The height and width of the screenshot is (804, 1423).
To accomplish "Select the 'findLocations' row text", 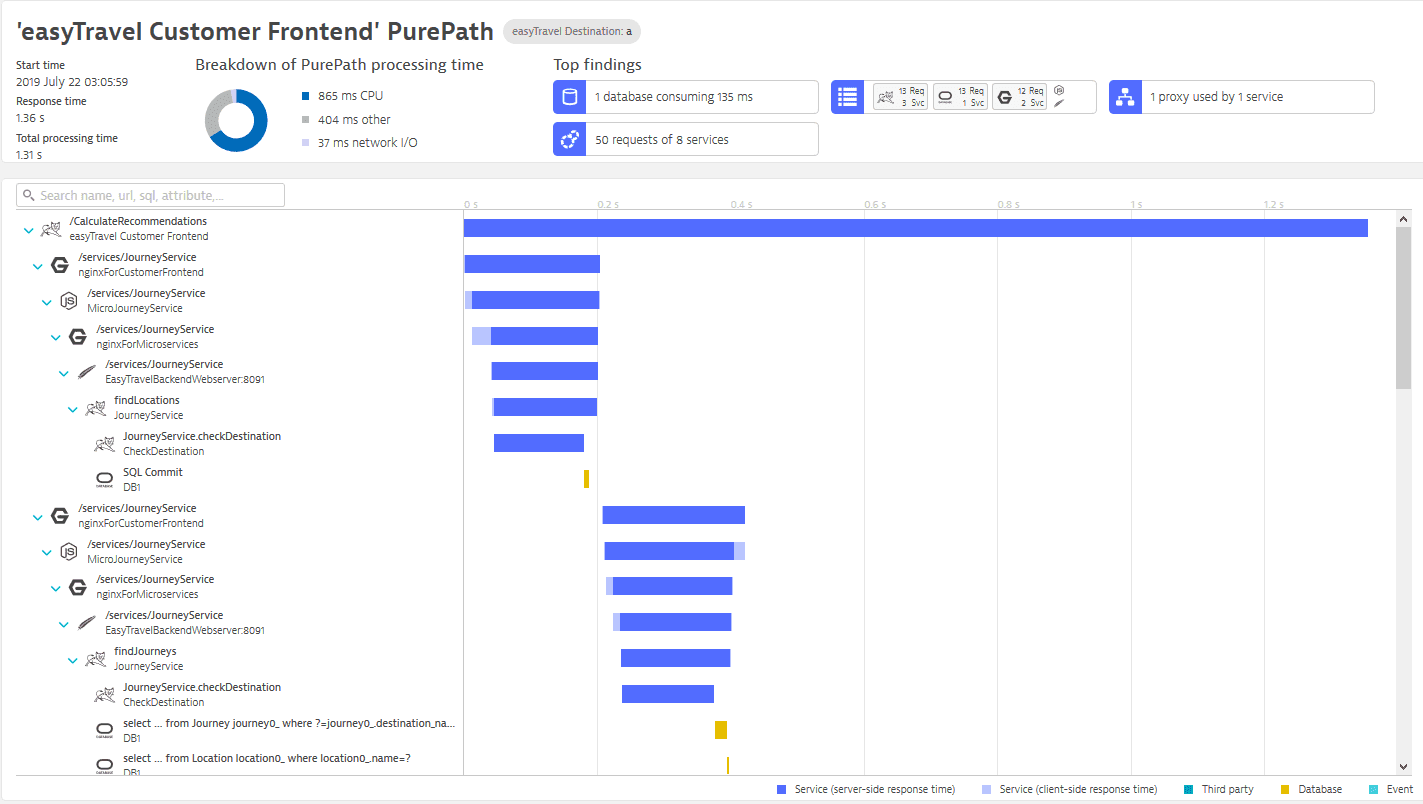I will click(x=147, y=400).
